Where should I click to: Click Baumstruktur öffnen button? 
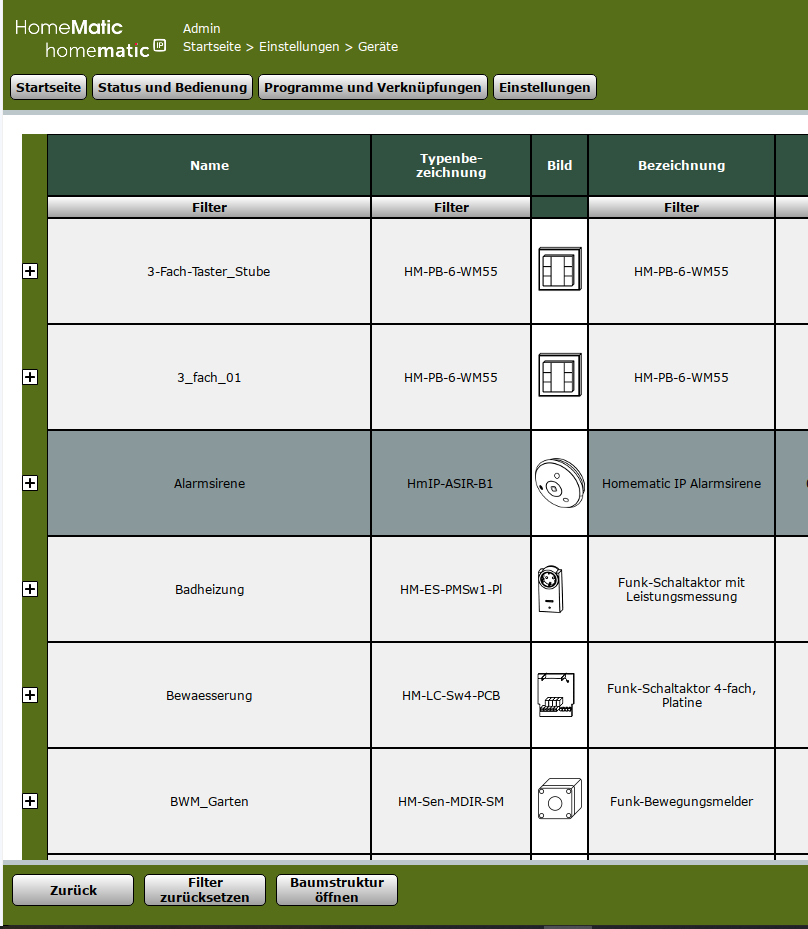tap(337, 890)
